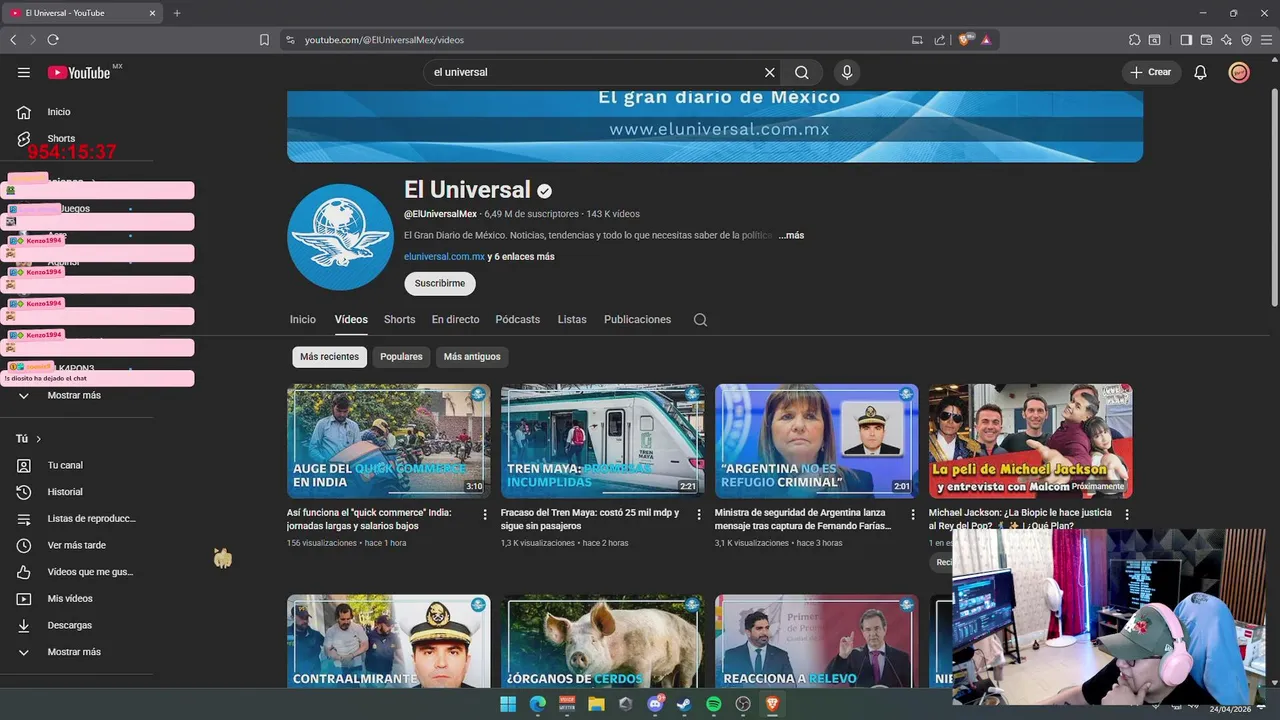This screenshot has width=1280, height=720.
Task: Open options for the Michael Jackson video
Action: (x=1127, y=514)
